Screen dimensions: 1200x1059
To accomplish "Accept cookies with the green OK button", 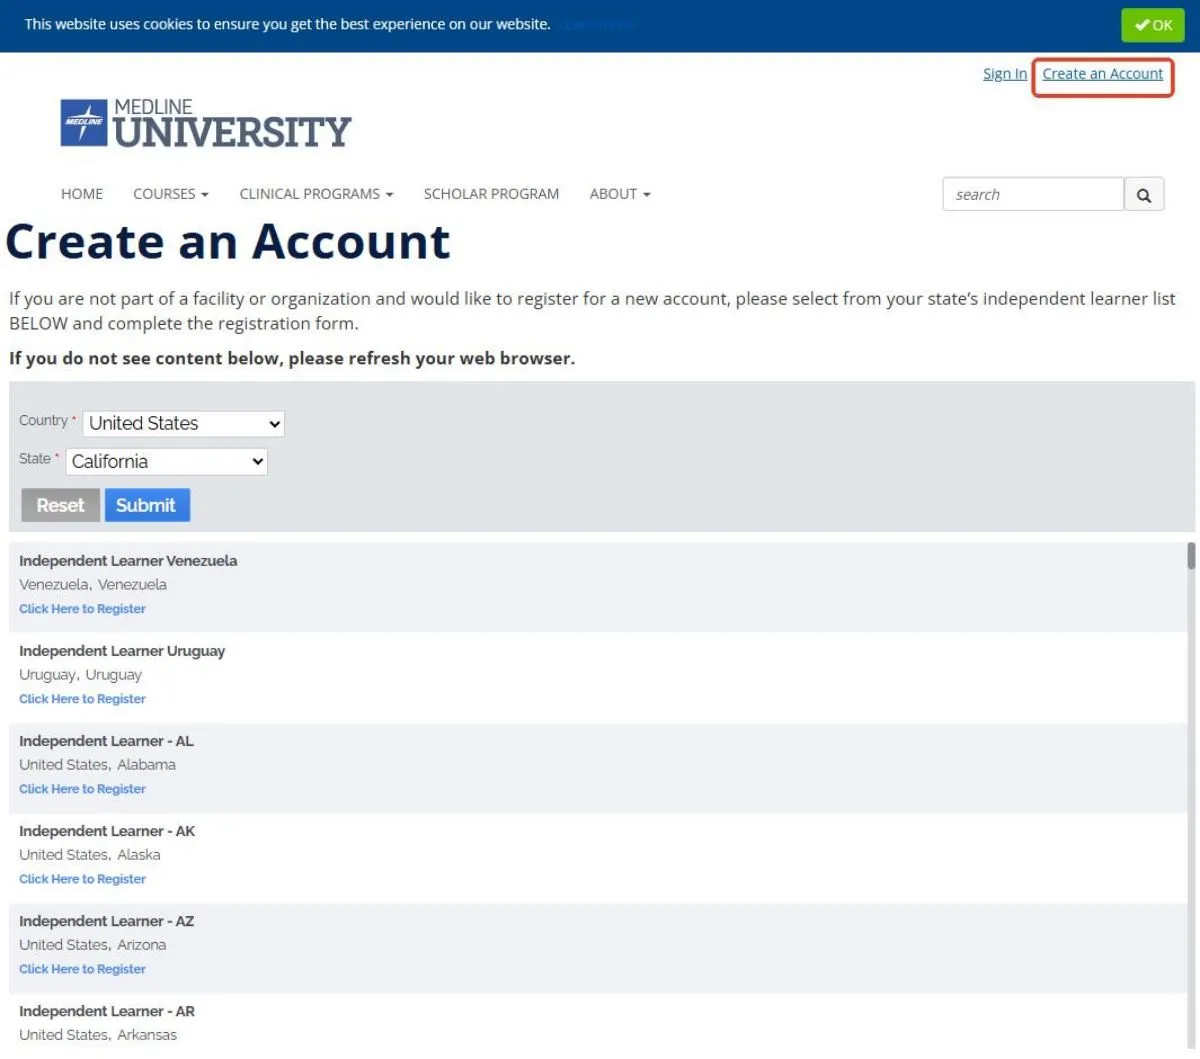I will 1153,25.
